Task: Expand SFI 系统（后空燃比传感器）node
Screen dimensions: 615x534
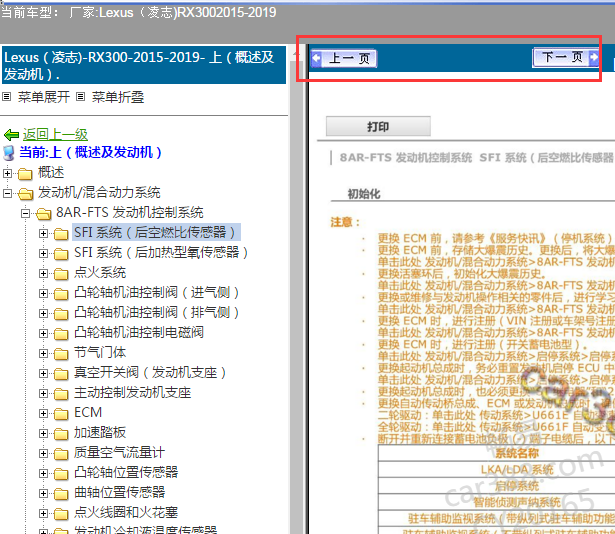Action: point(44,233)
